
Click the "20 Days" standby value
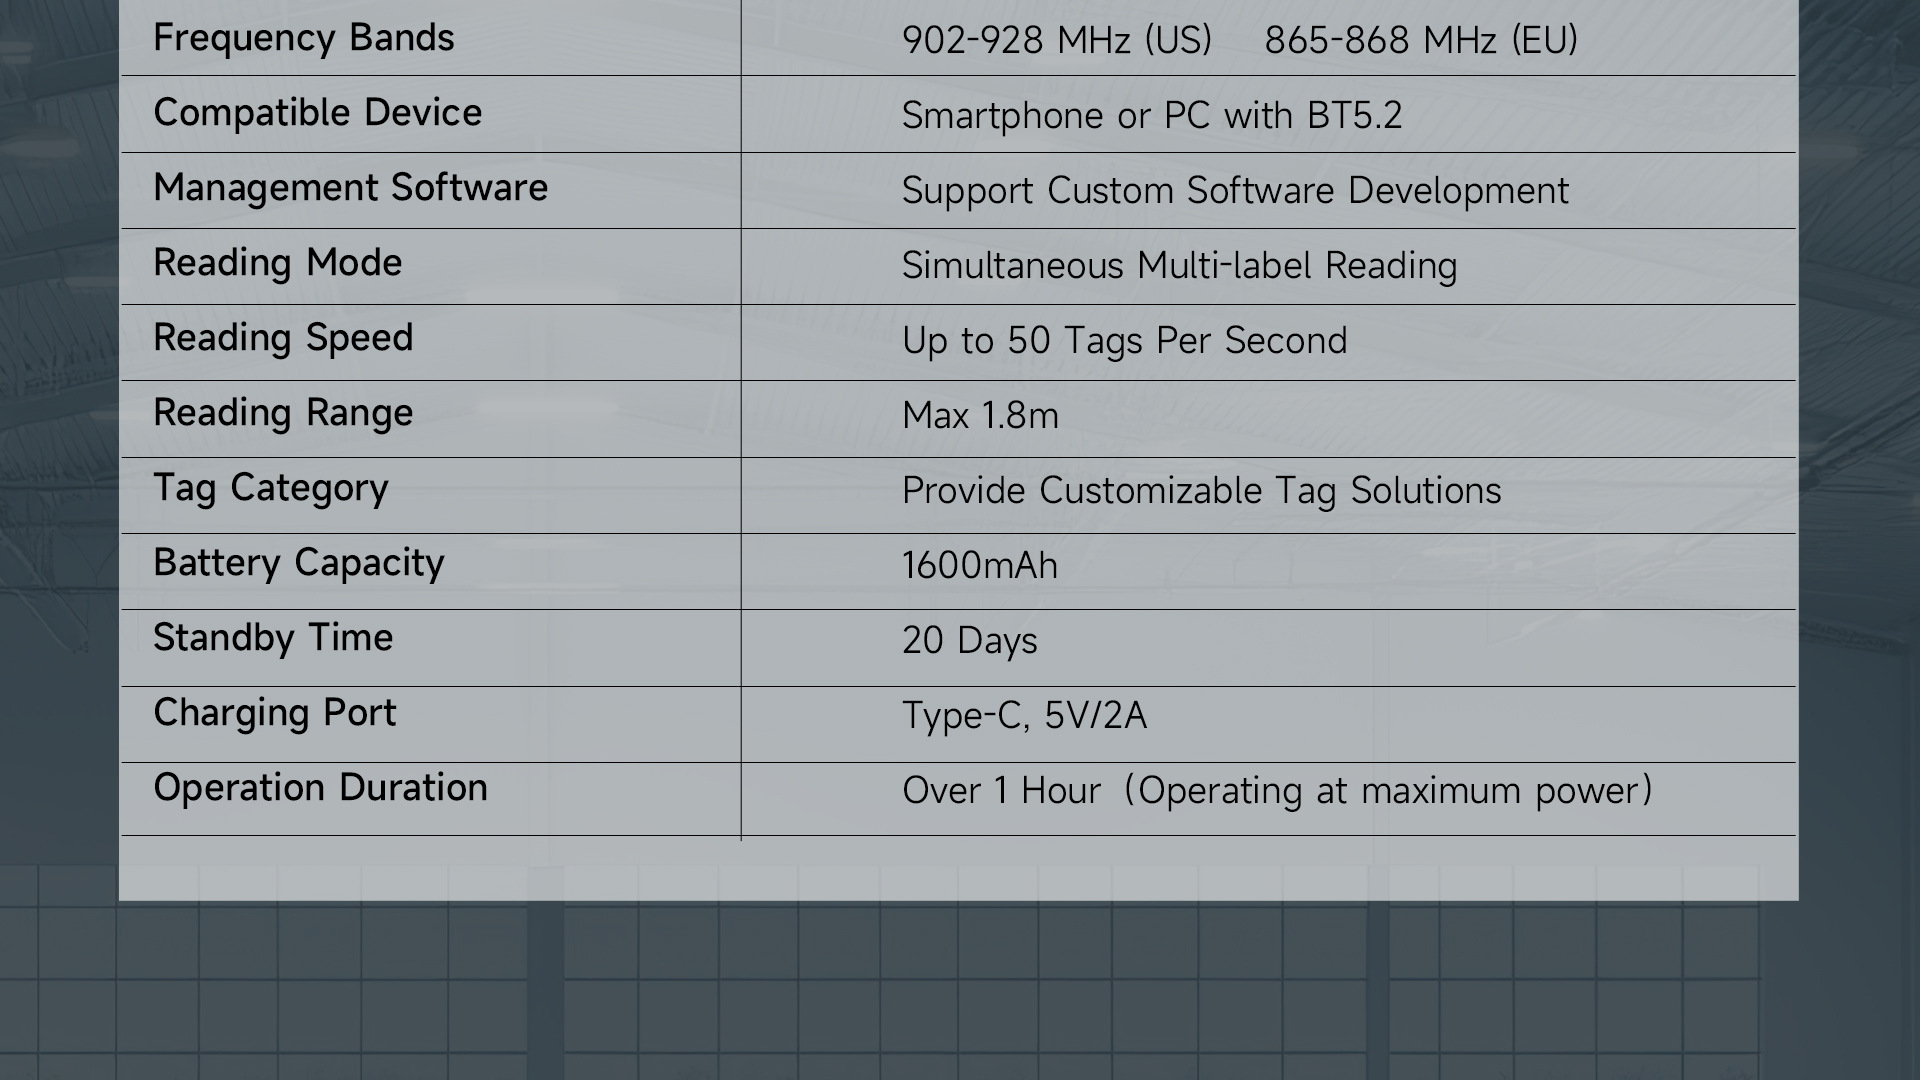click(969, 641)
